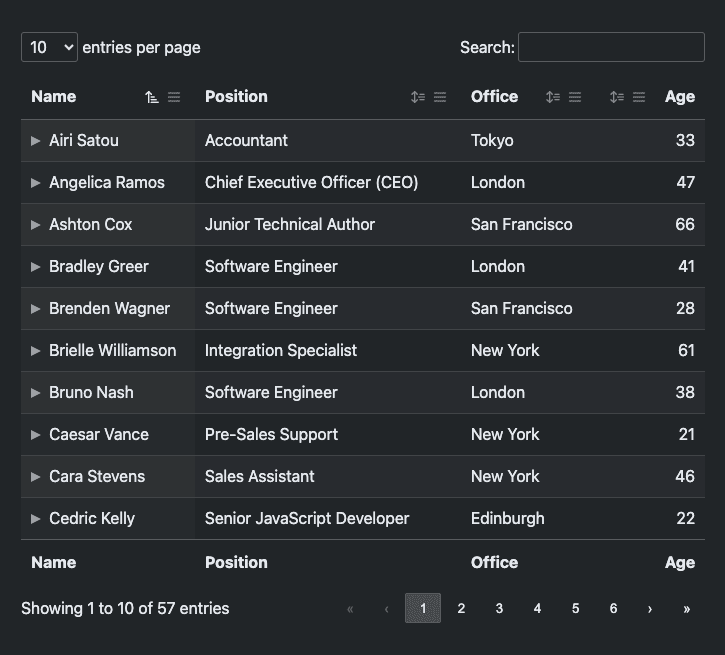Screen dimensions: 725x655
Task: Jump to page 6
Action: coord(613,608)
